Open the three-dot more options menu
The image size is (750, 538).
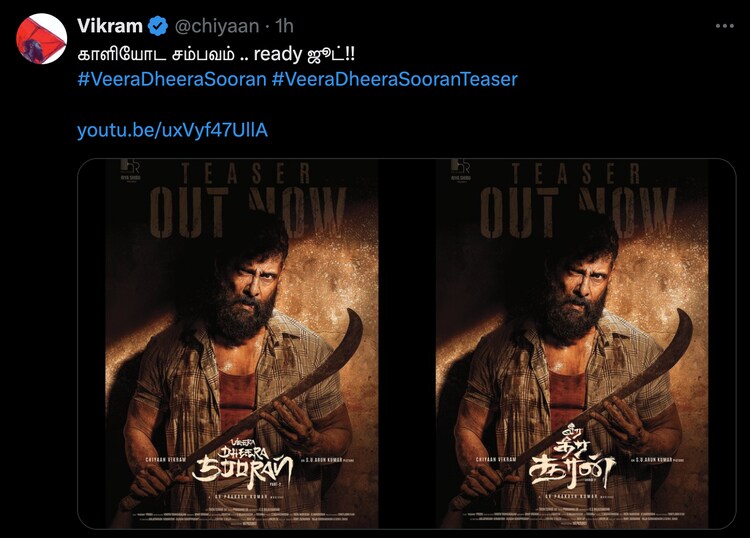(725, 26)
